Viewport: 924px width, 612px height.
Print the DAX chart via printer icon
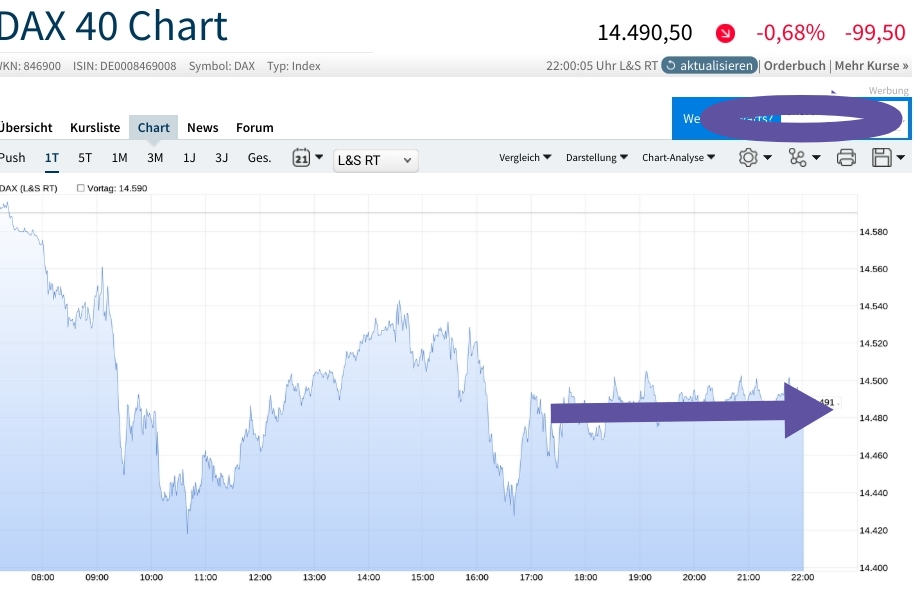pos(847,157)
